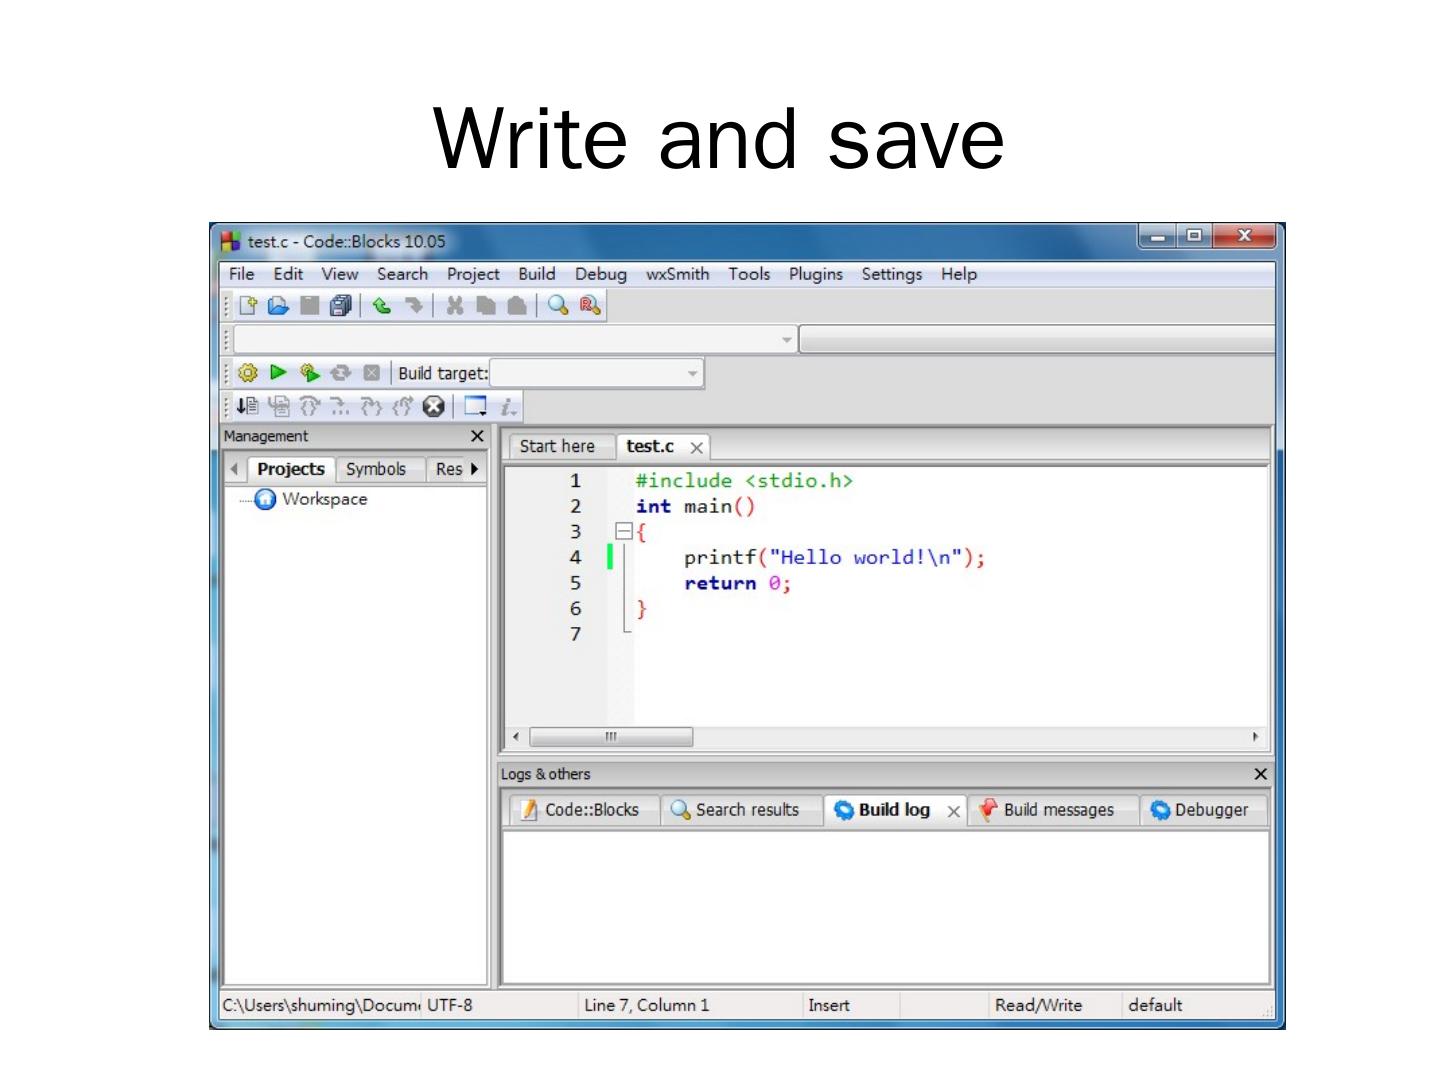Open the Build target dropdown
The height and width of the screenshot is (1080, 1440).
click(692, 374)
